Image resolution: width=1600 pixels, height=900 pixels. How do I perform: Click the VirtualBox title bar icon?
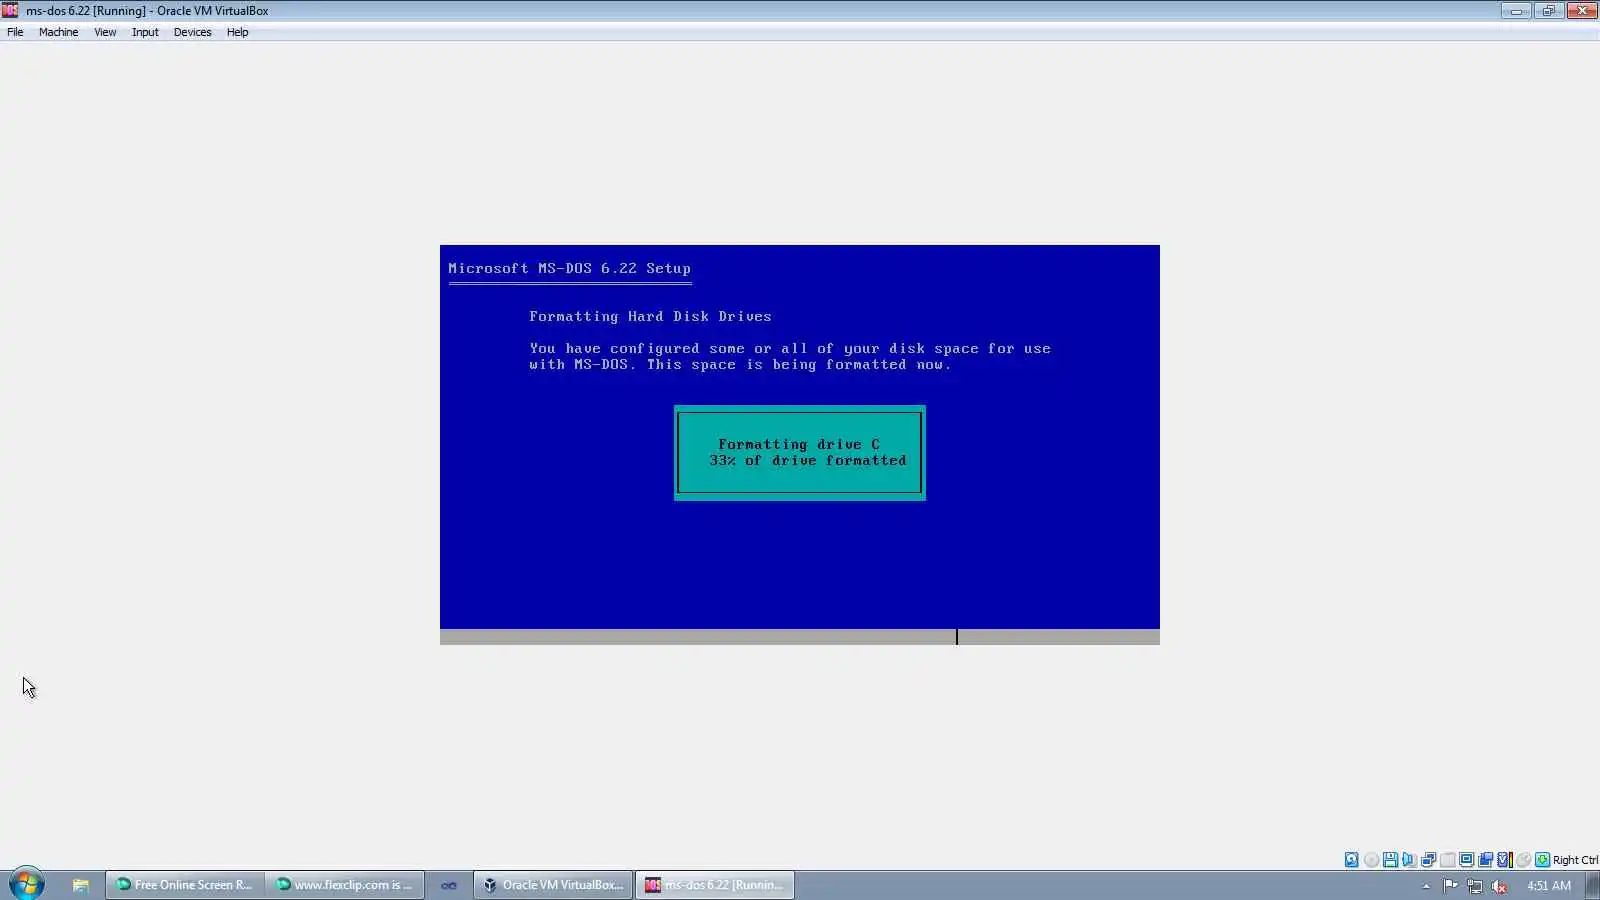coord(10,10)
